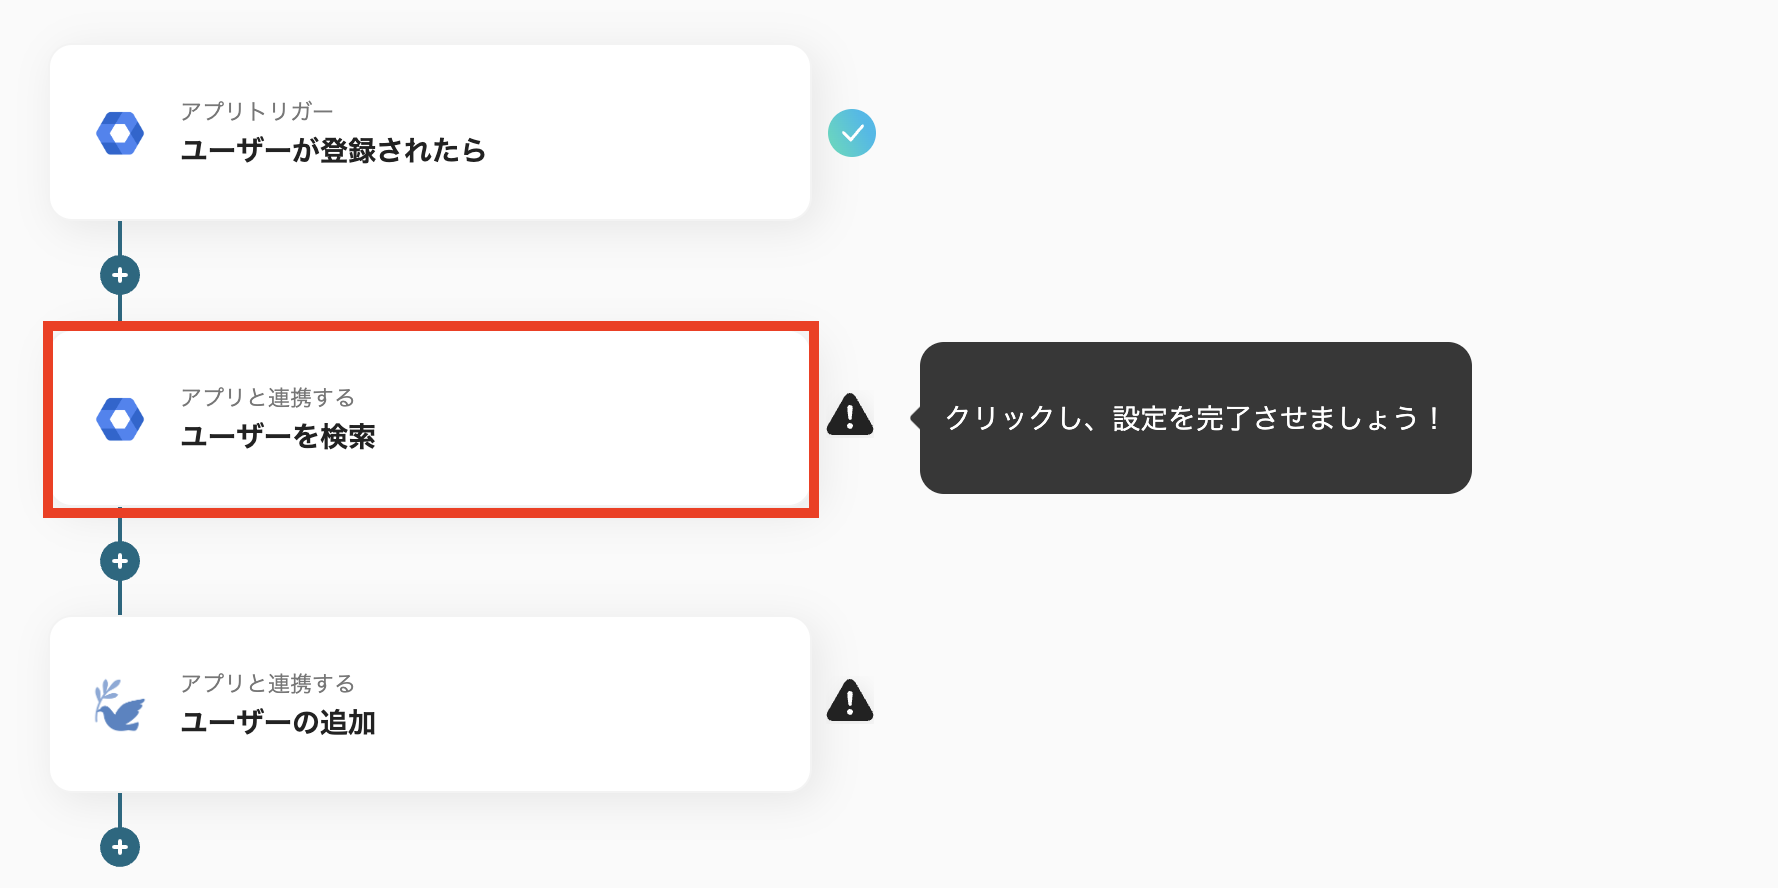This screenshot has width=1778, height=888.
Task: Open the highlighted ユーザーを検索 step
Action: (430, 418)
